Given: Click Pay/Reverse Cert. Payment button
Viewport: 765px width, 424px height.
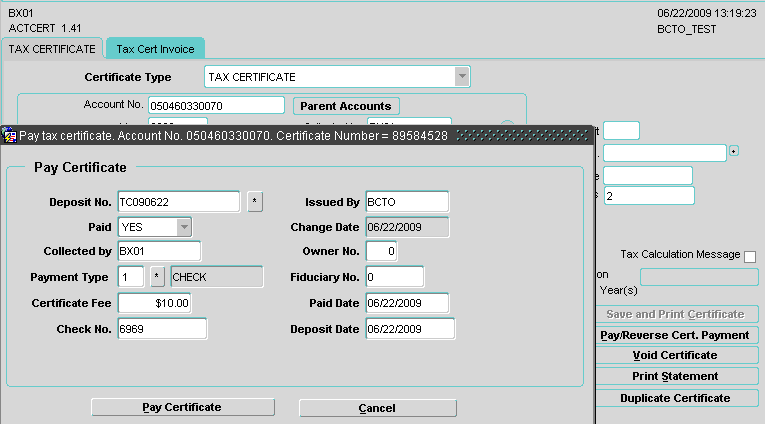Looking at the screenshot, I should coord(675,336).
